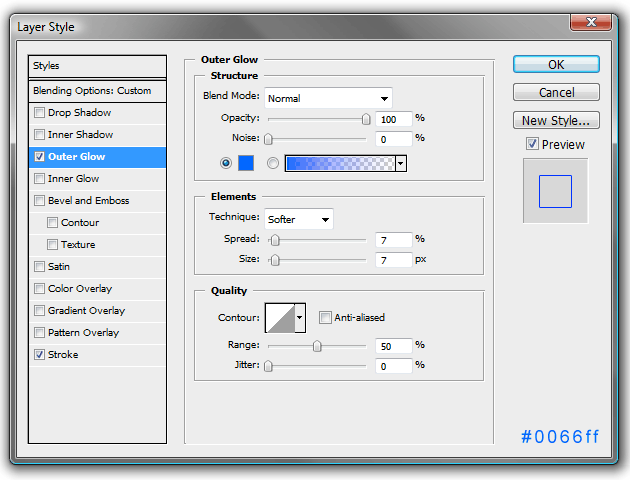Click the New Style... button
Screen dimensions: 630x480
coord(556,120)
